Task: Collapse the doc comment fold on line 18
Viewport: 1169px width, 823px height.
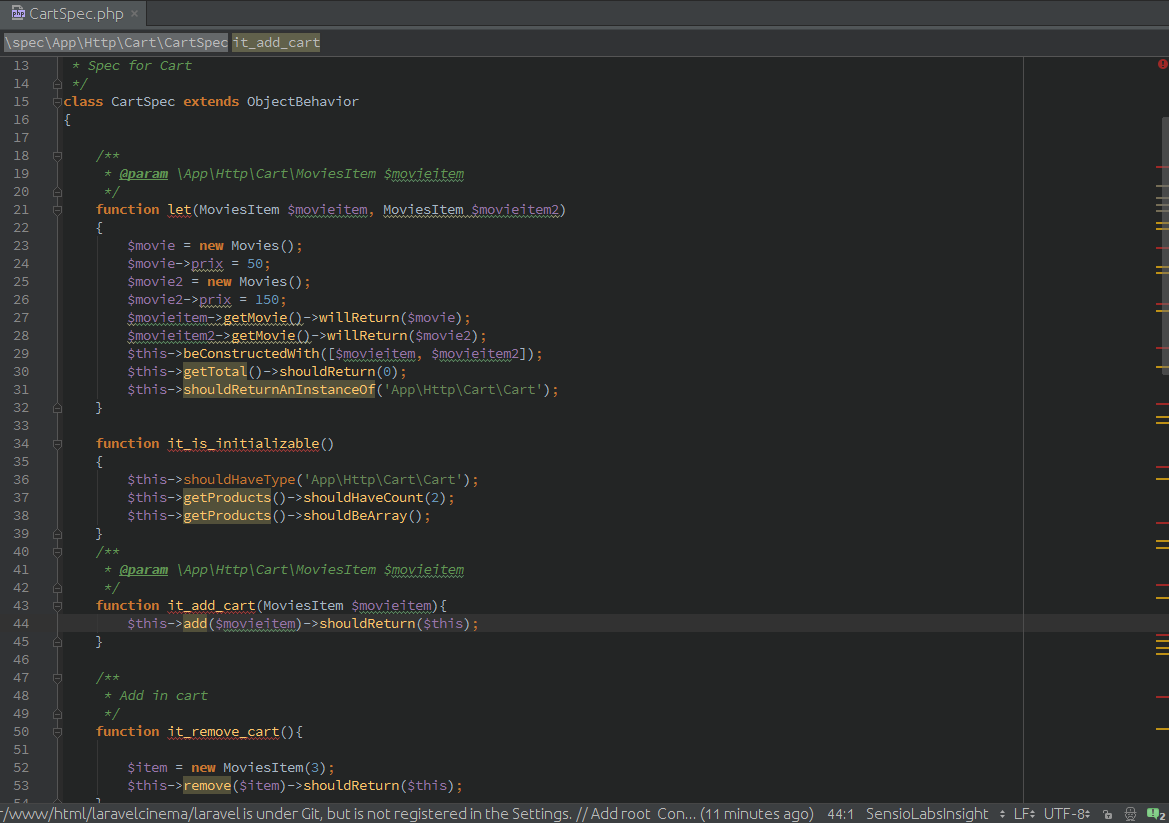Action: coord(57,156)
